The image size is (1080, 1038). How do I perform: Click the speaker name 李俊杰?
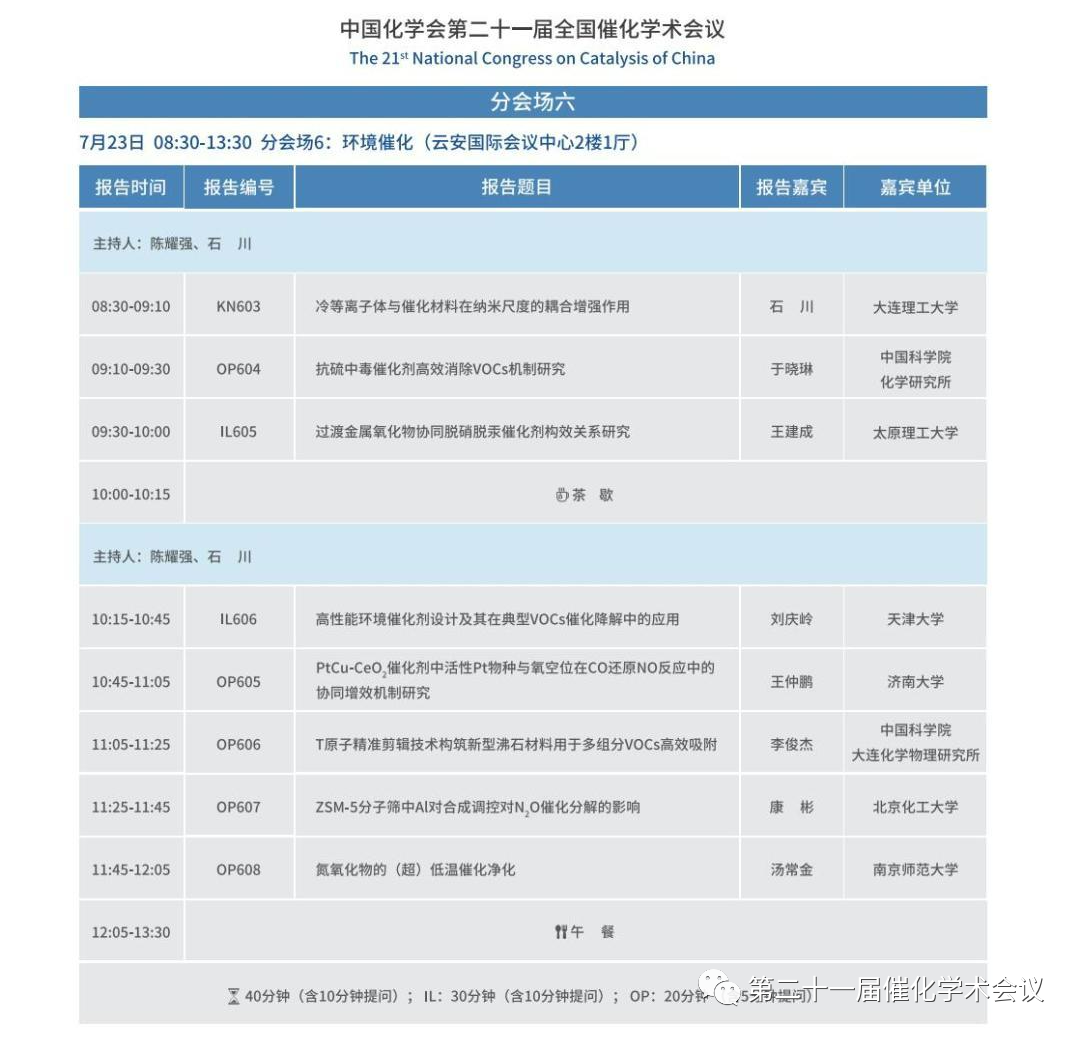pos(791,745)
